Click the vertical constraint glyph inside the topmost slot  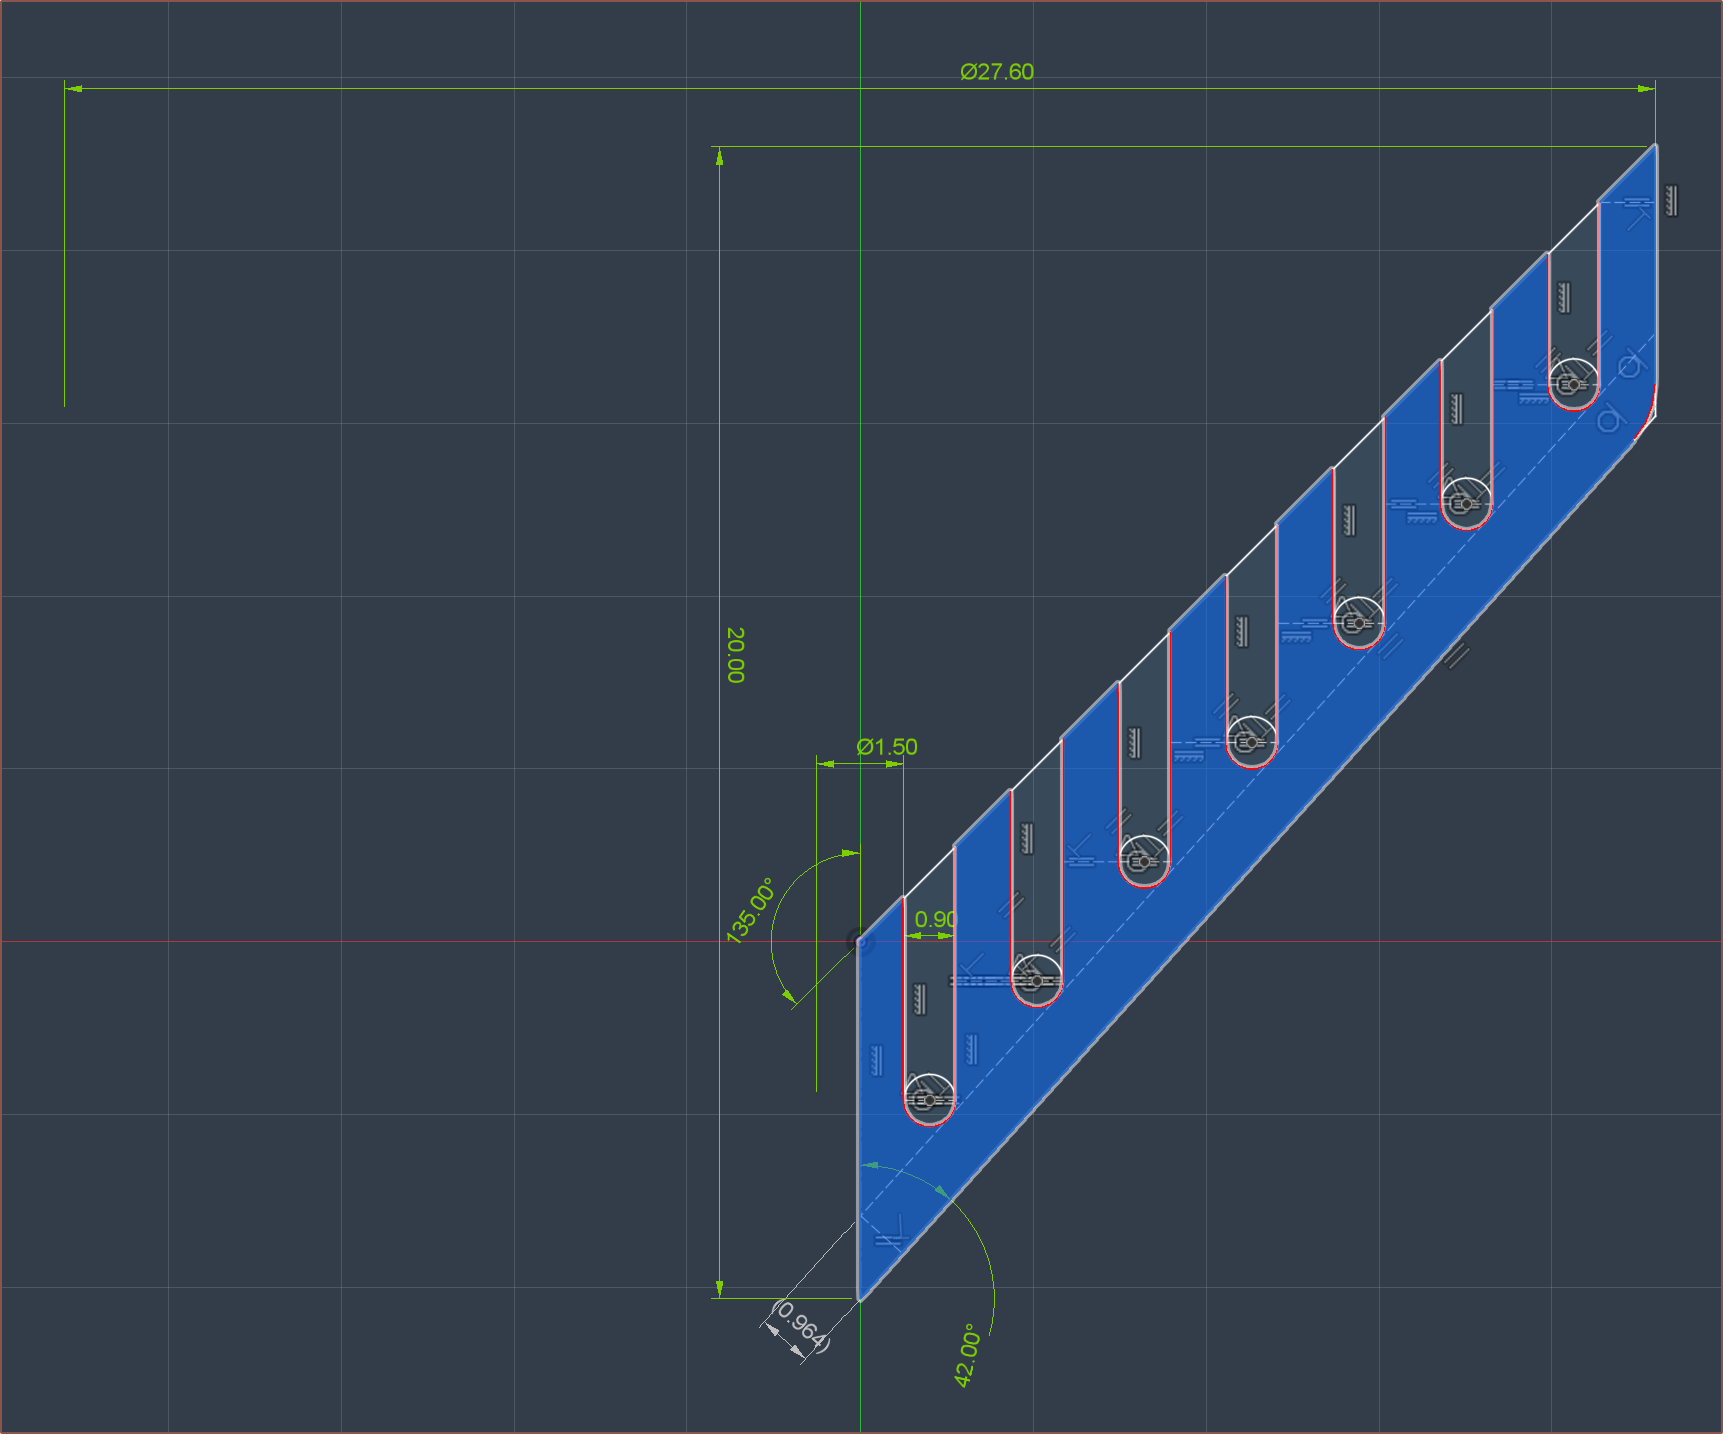(1564, 297)
